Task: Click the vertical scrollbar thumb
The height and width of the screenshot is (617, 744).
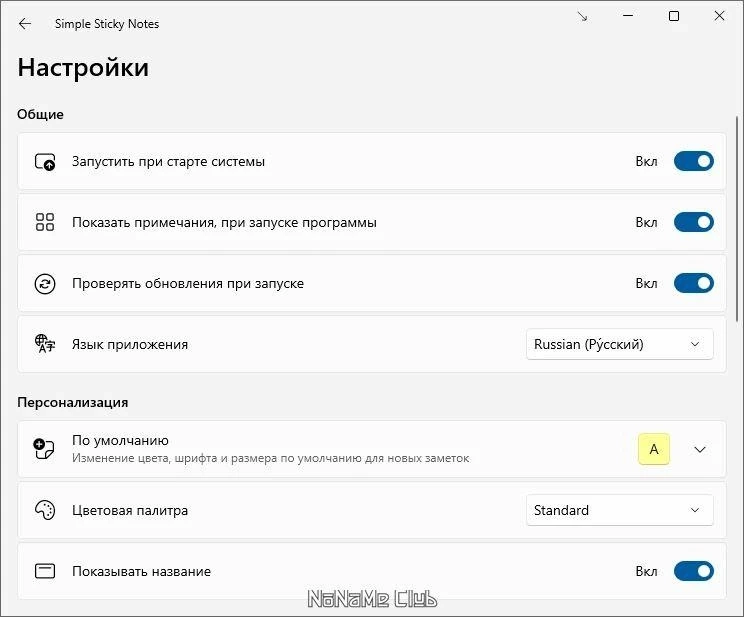Action: click(737, 218)
